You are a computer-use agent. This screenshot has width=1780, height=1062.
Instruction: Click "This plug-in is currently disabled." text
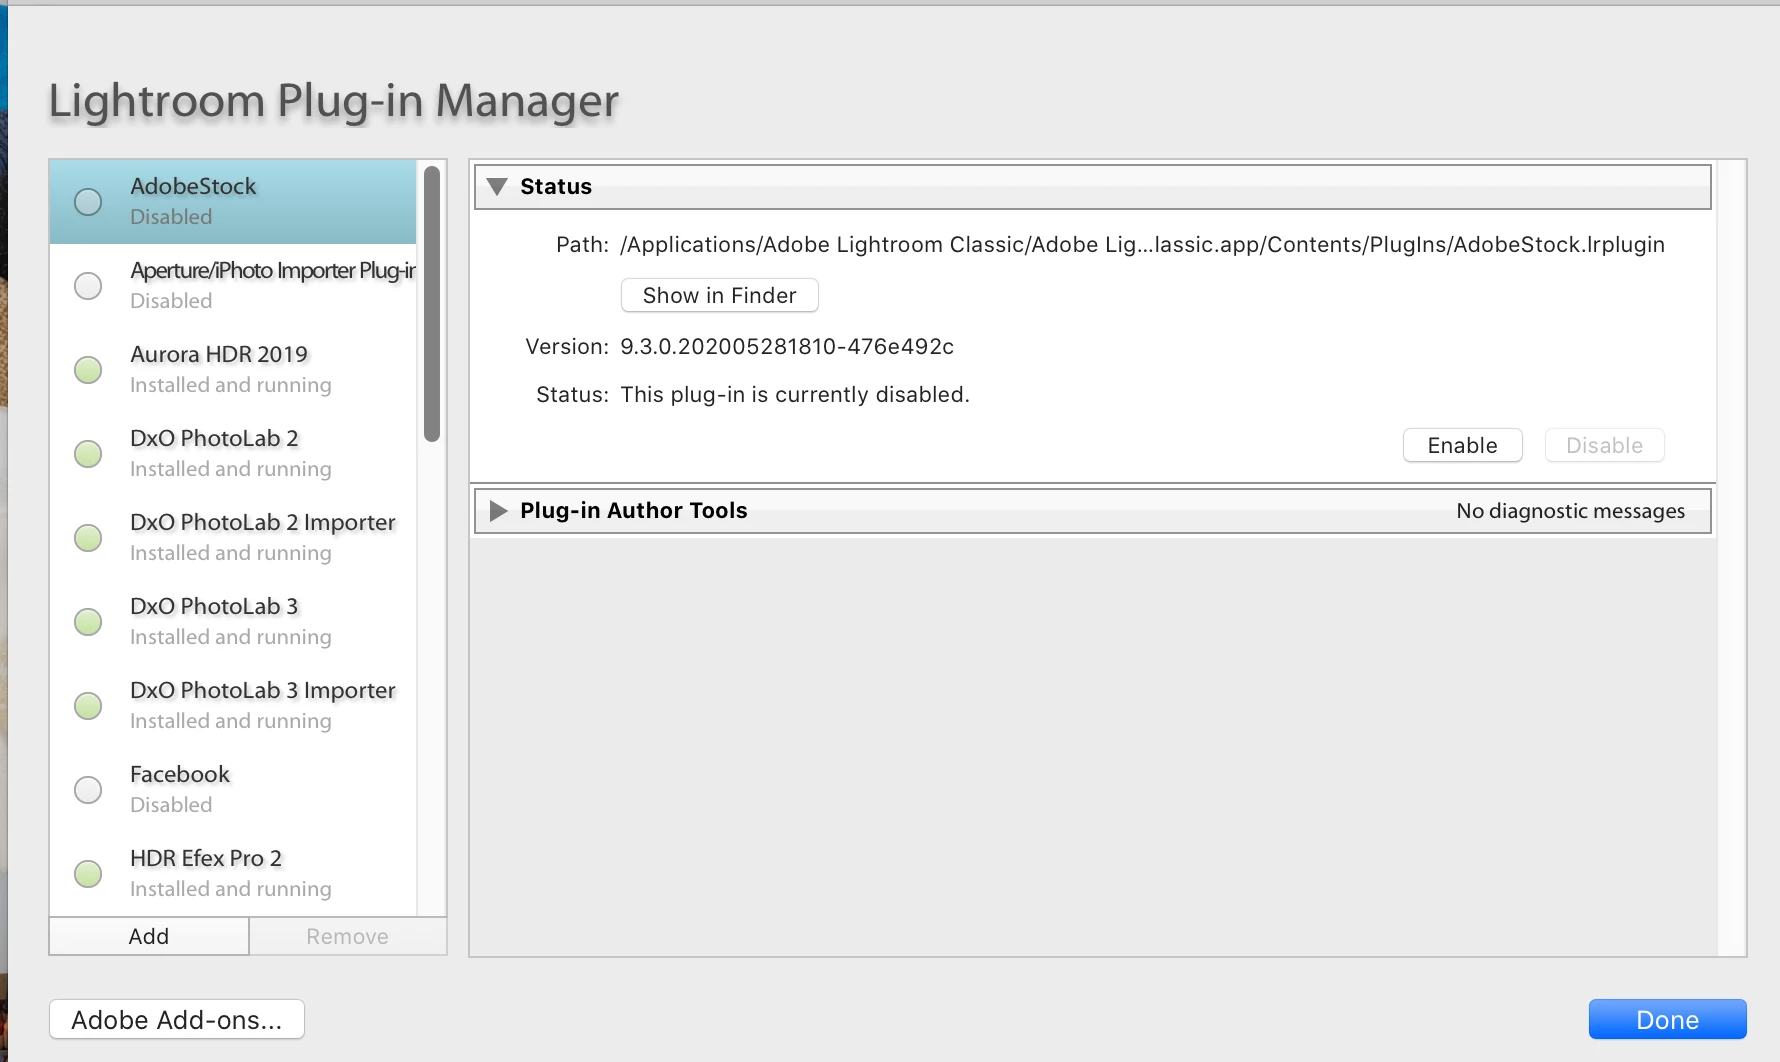click(x=795, y=395)
